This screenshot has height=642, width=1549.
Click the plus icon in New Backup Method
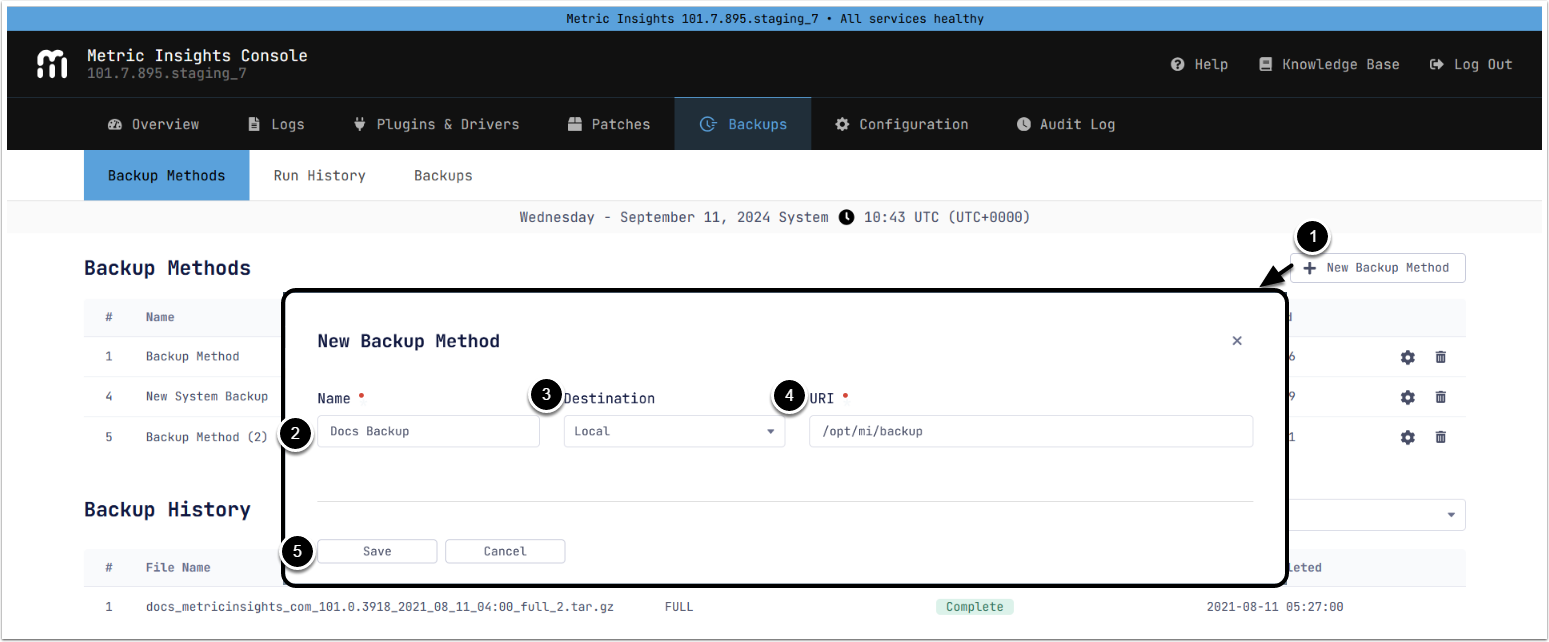point(1309,268)
